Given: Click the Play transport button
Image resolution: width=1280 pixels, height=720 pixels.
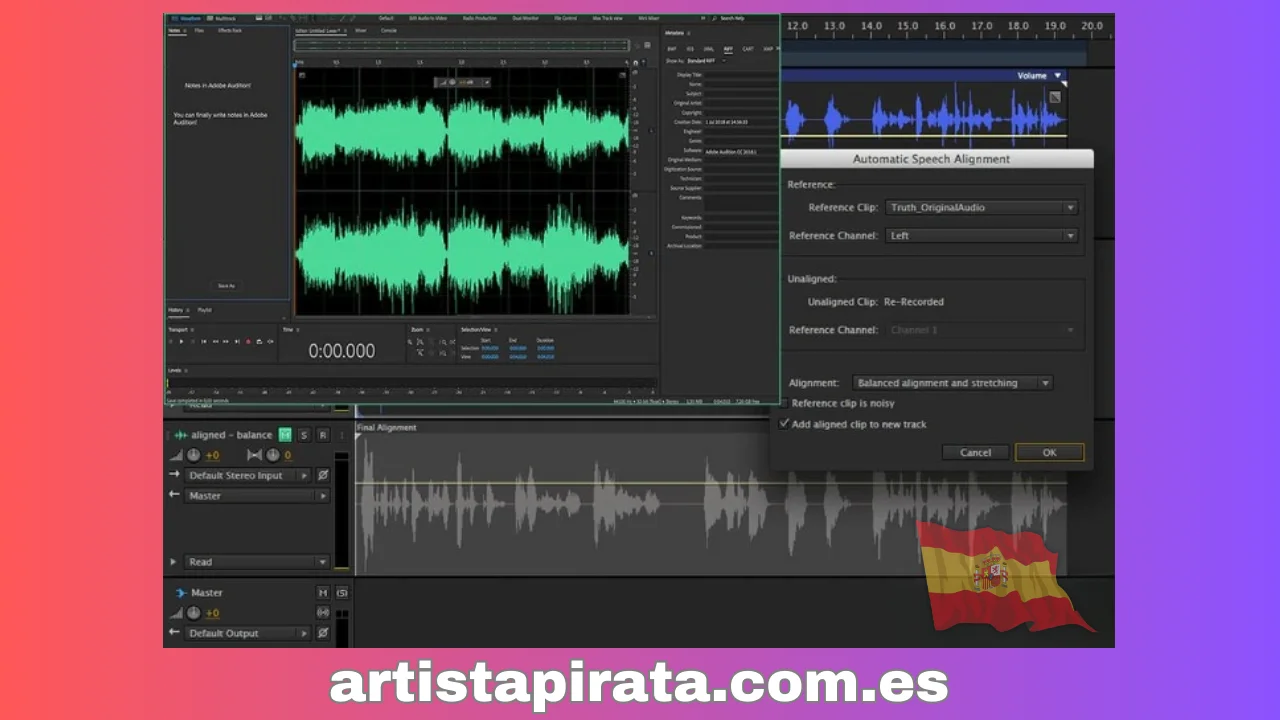Looking at the screenshot, I should (181, 341).
